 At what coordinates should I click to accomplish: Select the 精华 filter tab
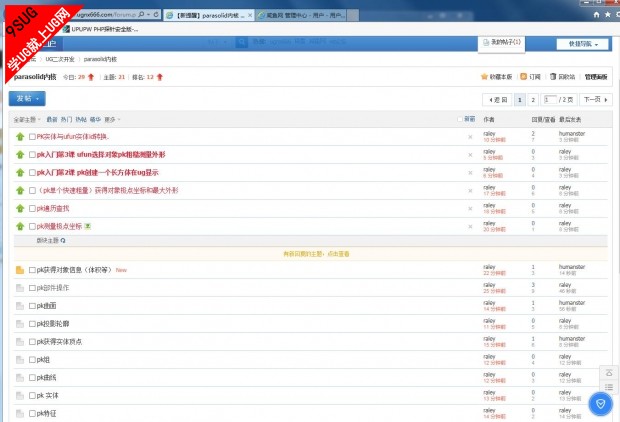pyautogui.click(x=95, y=119)
